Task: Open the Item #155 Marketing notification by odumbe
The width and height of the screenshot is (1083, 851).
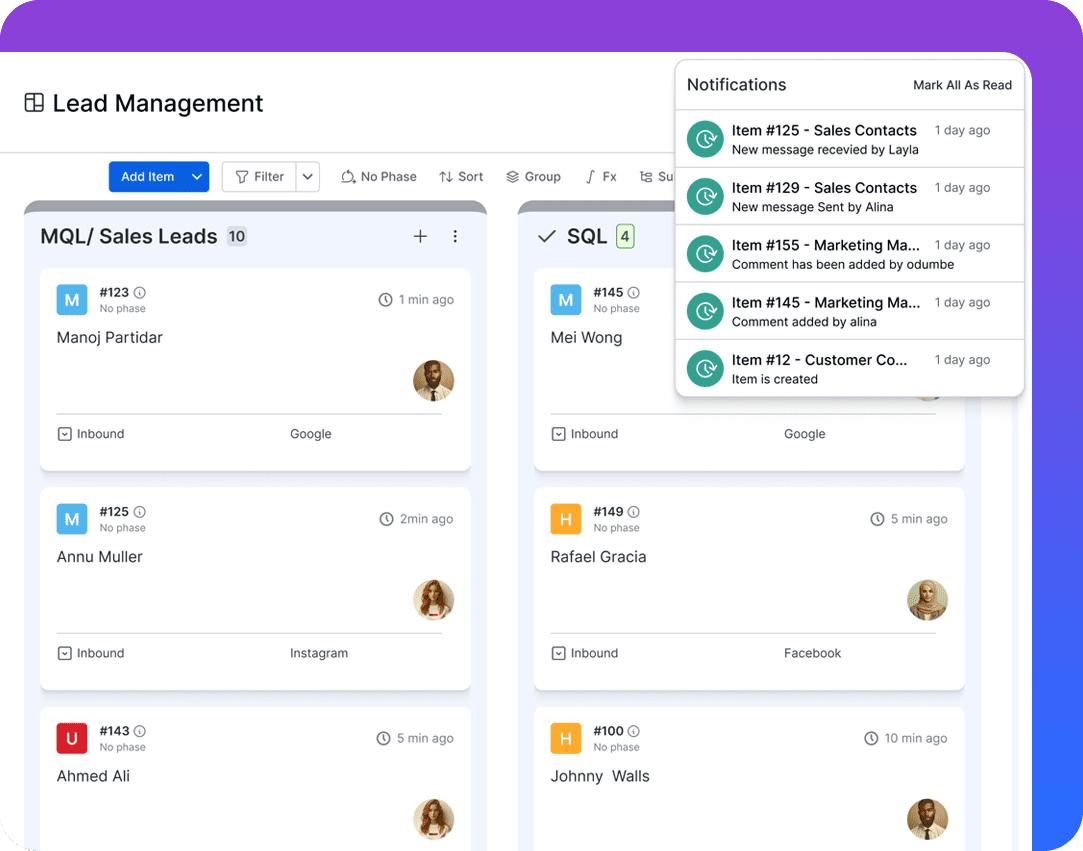Action: tap(850, 254)
